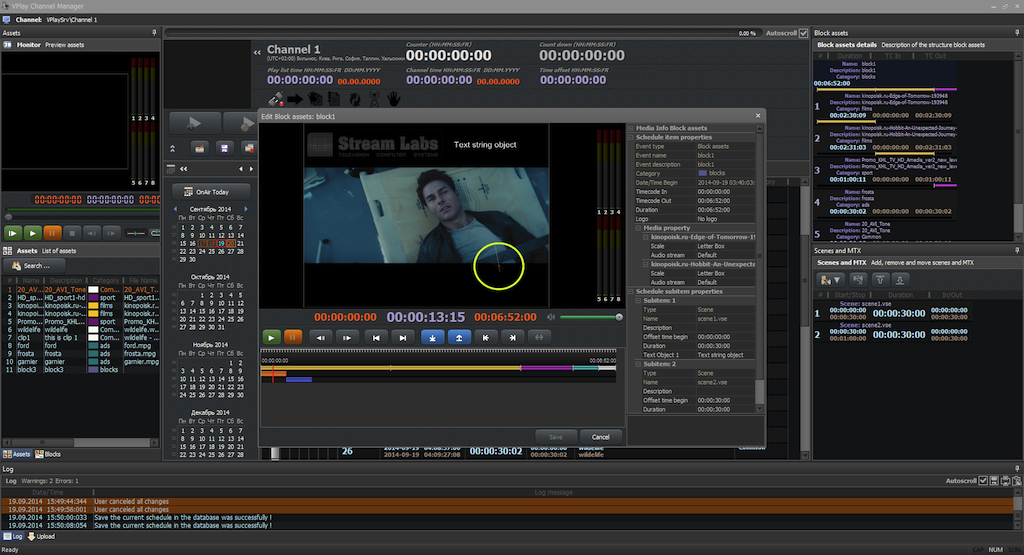Click the blue mark-out button in Edit Block dialog
This screenshot has height=555, width=1024.
point(459,337)
